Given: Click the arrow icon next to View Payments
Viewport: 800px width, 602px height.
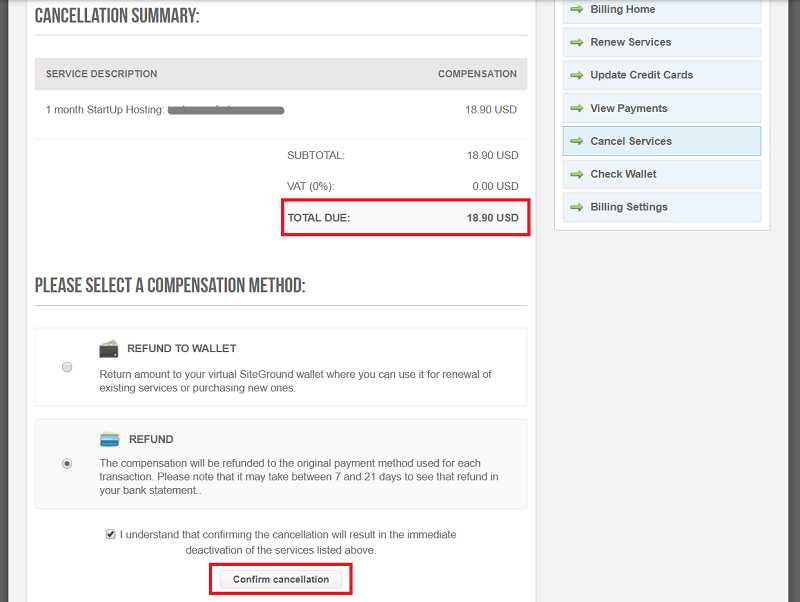Looking at the screenshot, I should tap(576, 108).
